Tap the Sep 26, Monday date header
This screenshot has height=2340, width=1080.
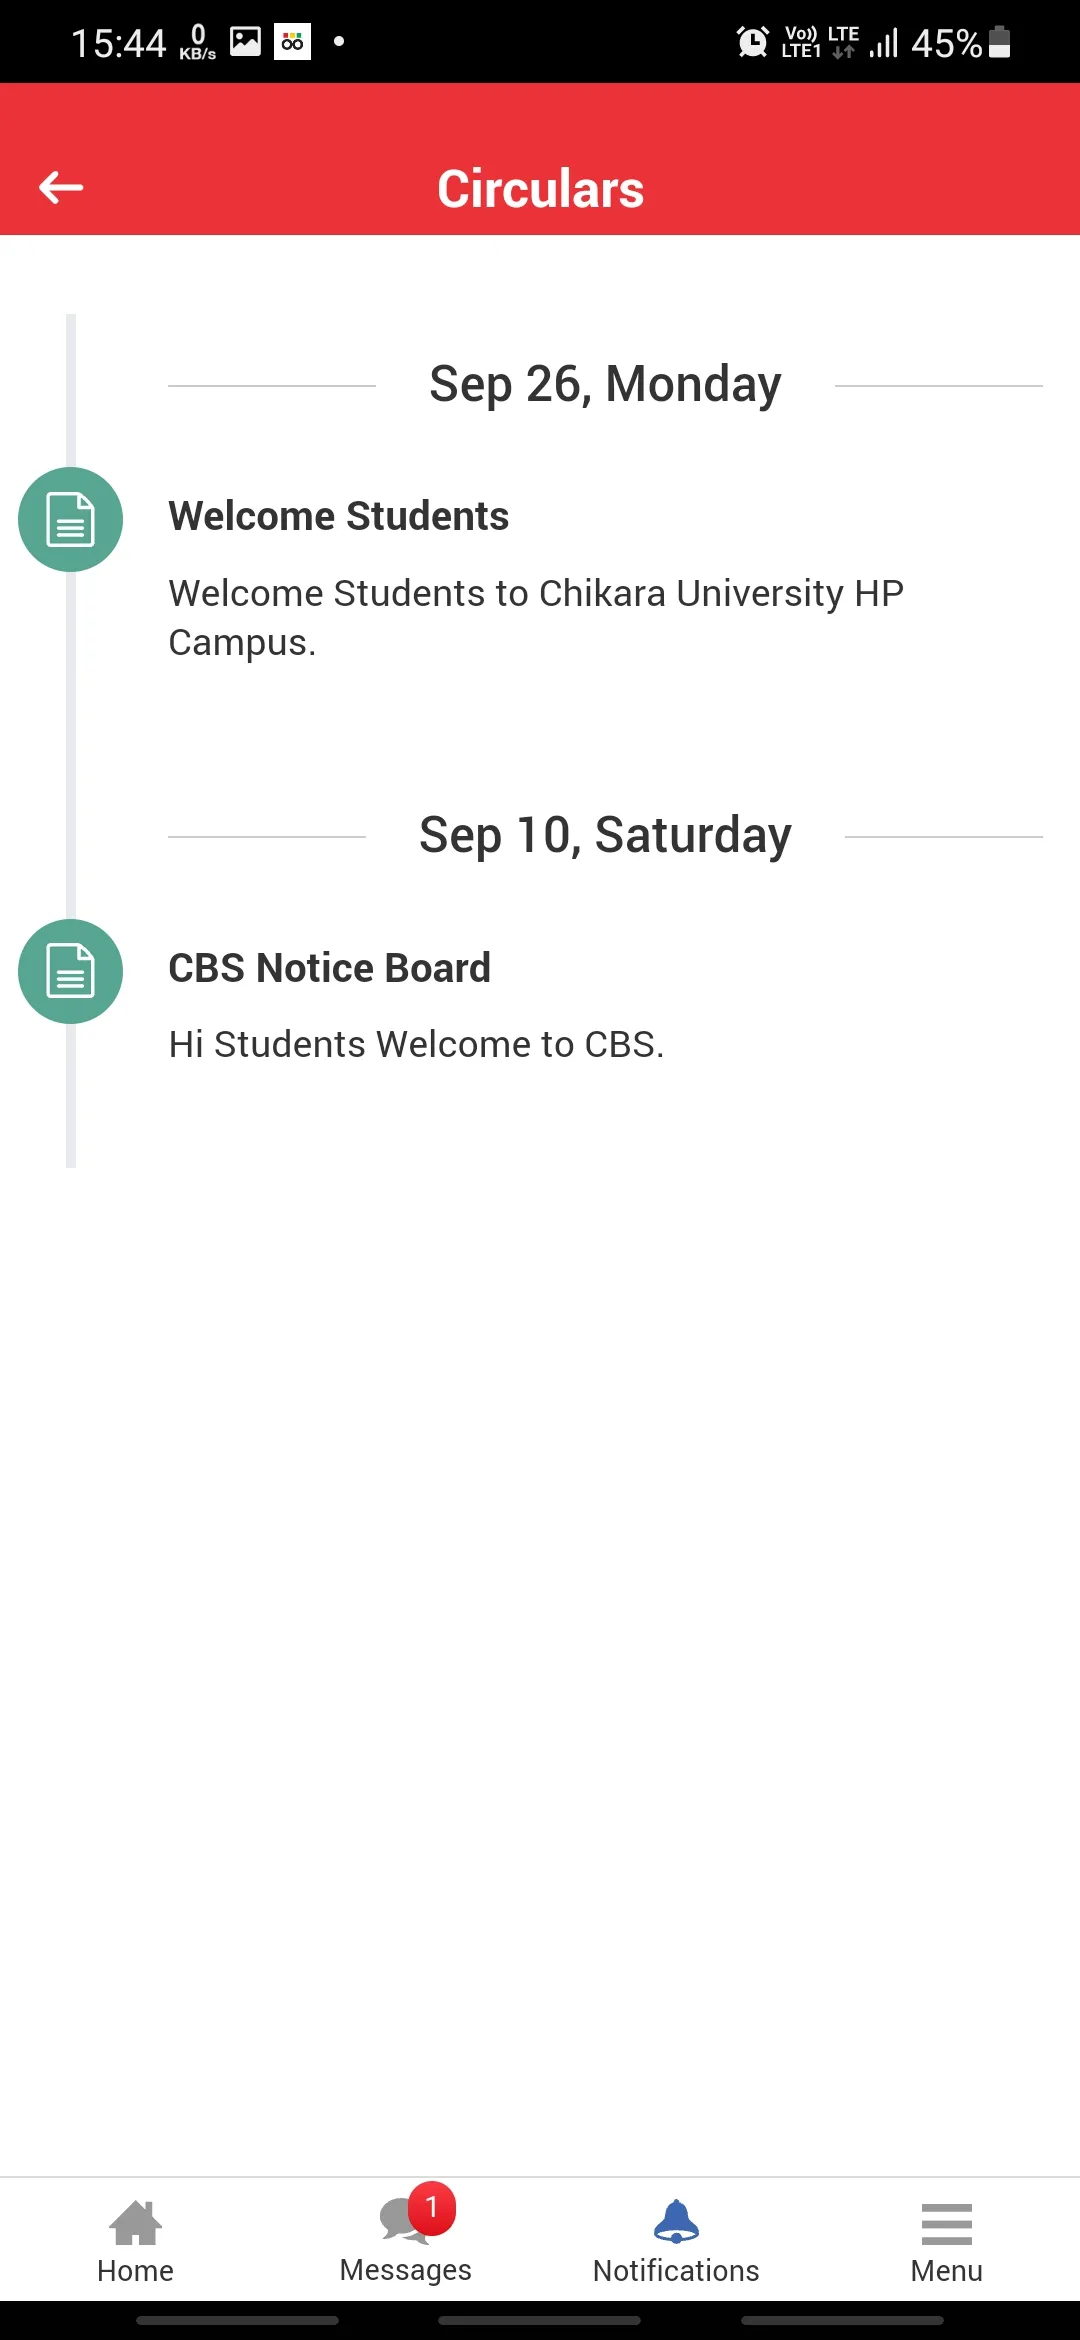point(605,384)
